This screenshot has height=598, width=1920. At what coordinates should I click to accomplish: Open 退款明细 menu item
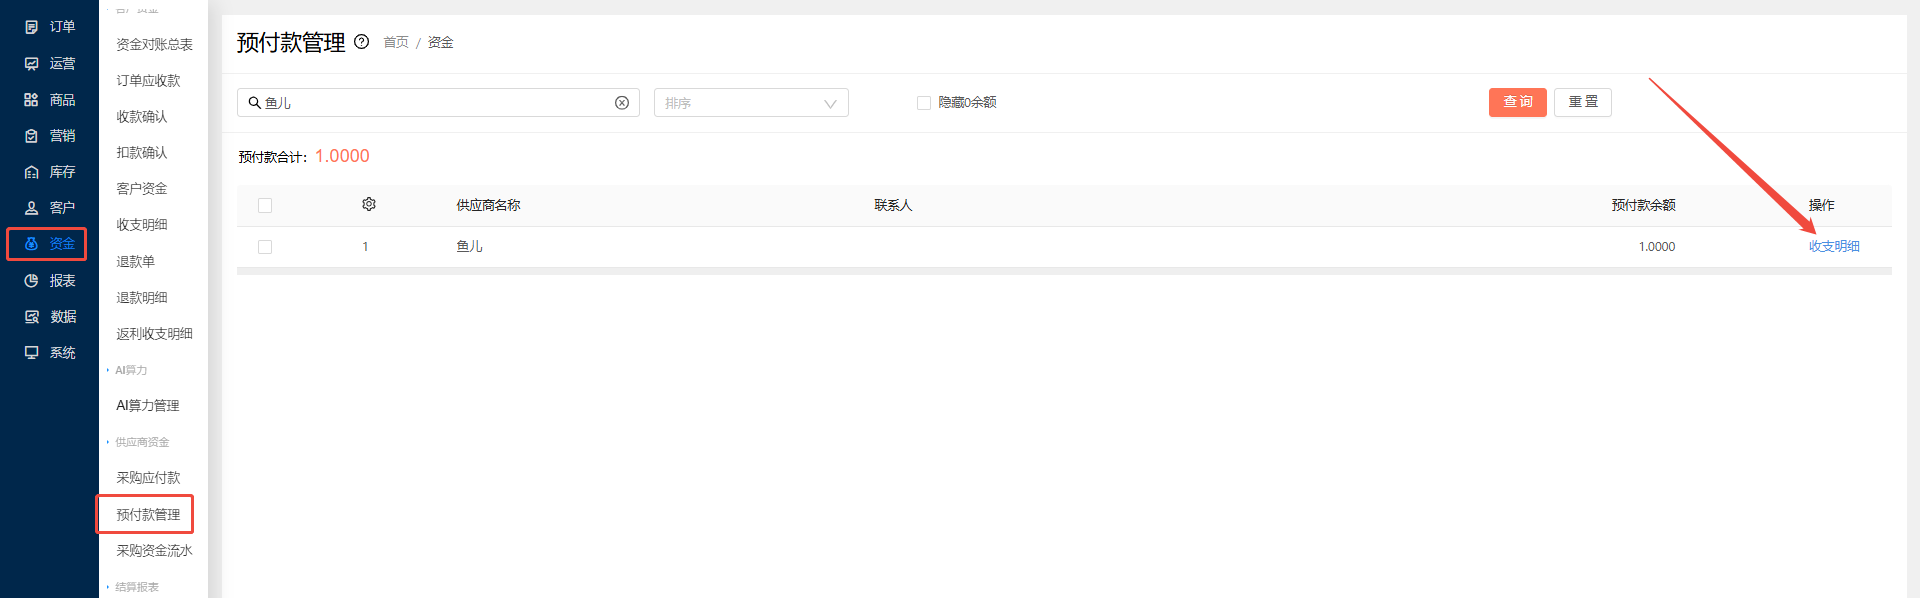pyautogui.click(x=142, y=298)
